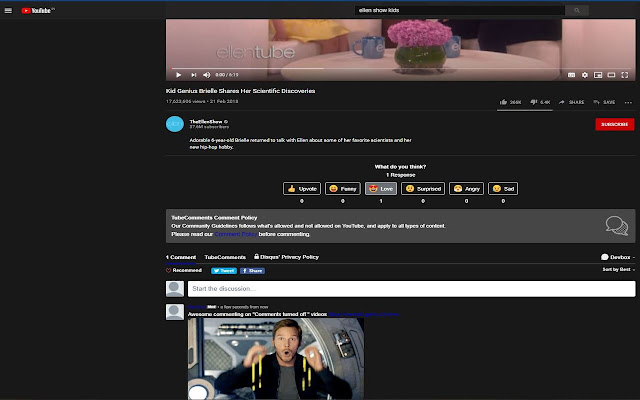
Task: Click the search magnifier button
Action: coord(577,10)
